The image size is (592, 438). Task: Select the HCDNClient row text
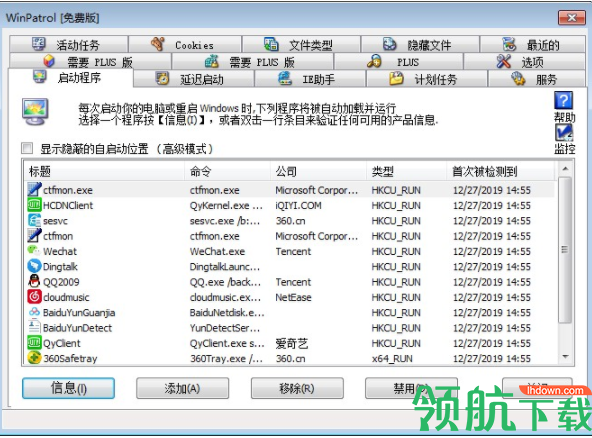click(x=68, y=205)
